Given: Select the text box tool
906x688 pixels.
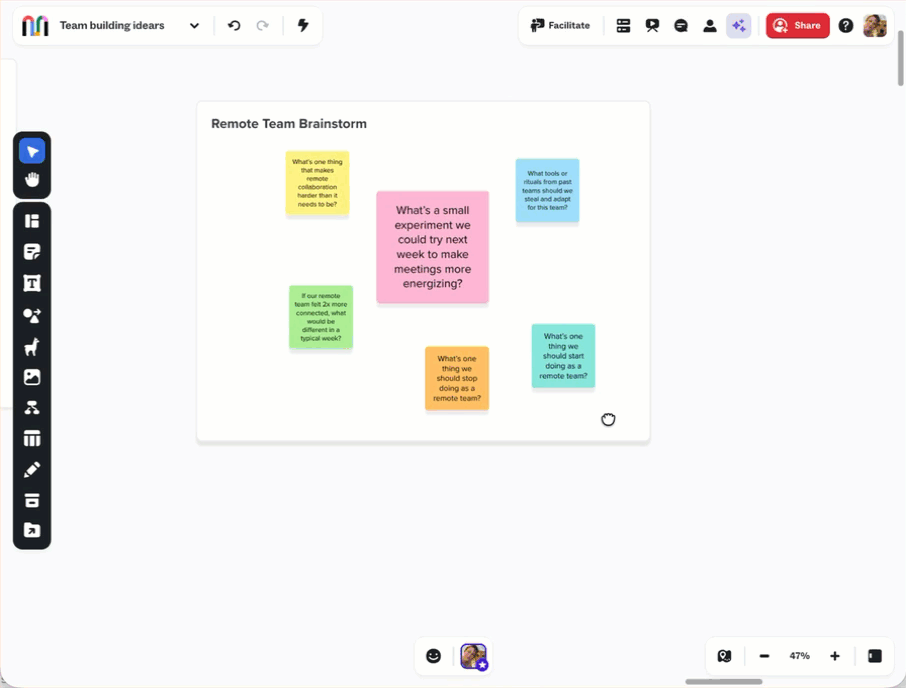Looking at the screenshot, I should 32,283.
